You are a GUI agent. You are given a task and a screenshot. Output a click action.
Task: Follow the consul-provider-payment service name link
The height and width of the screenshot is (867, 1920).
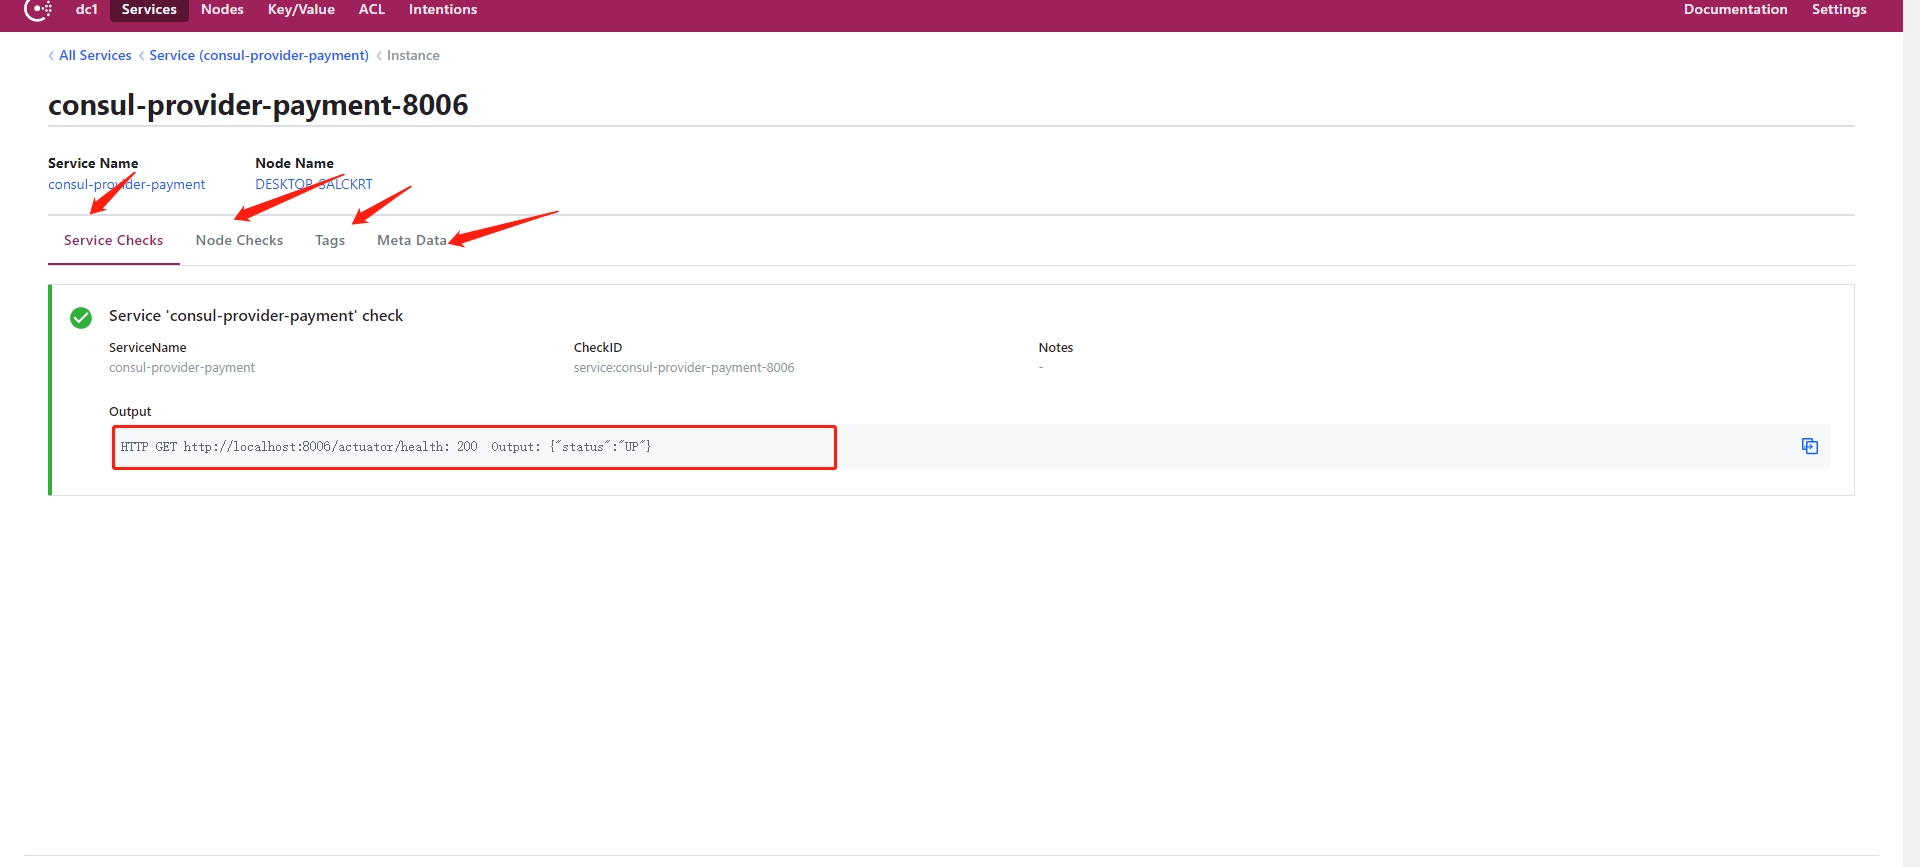click(127, 184)
